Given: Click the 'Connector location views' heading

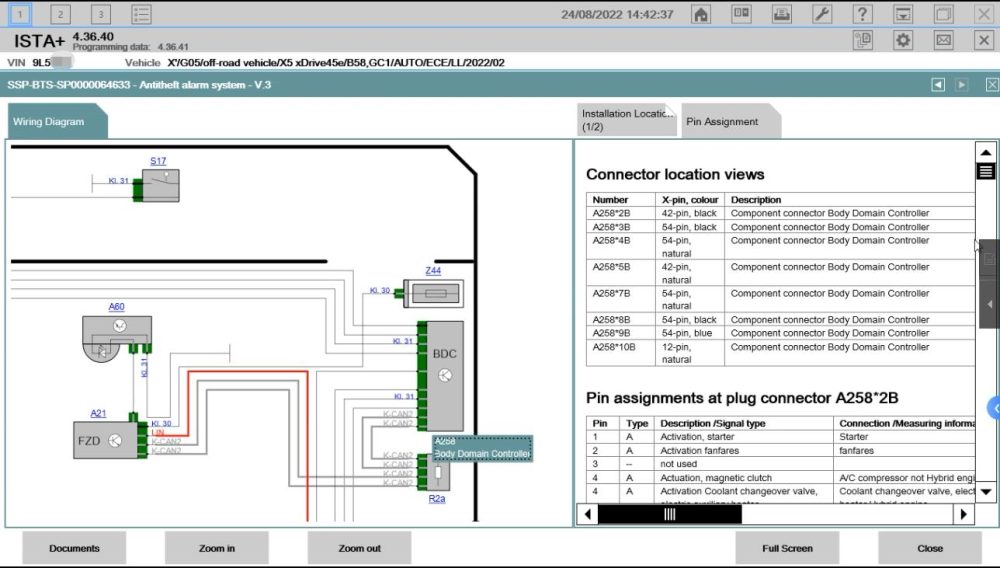Looking at the screenshot, I should [675, 174].
